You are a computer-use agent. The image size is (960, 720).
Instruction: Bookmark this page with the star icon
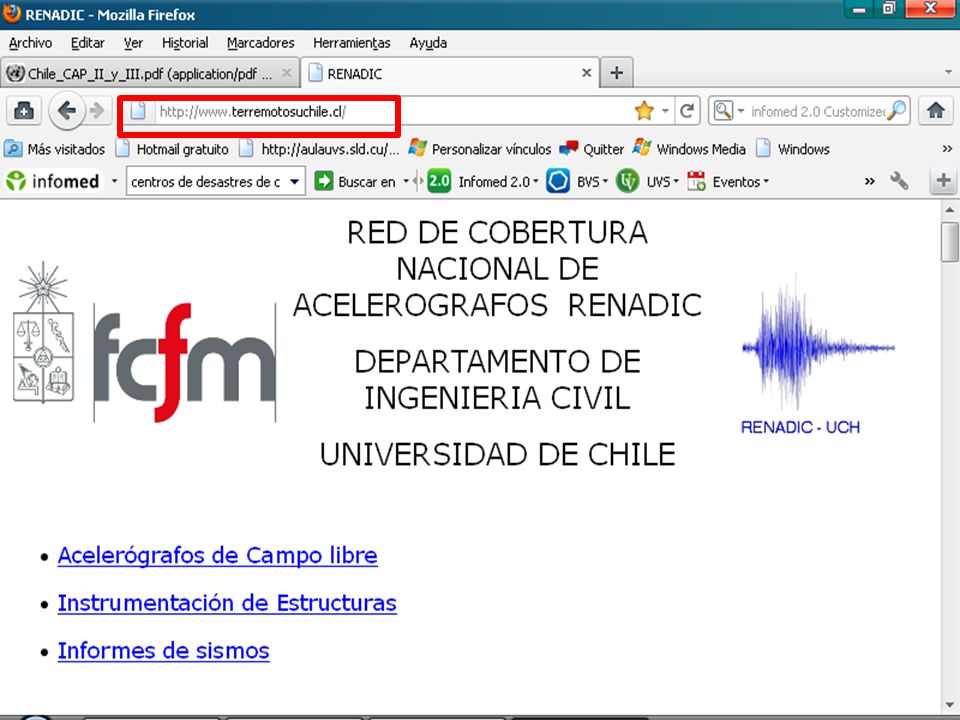(644, 111)
